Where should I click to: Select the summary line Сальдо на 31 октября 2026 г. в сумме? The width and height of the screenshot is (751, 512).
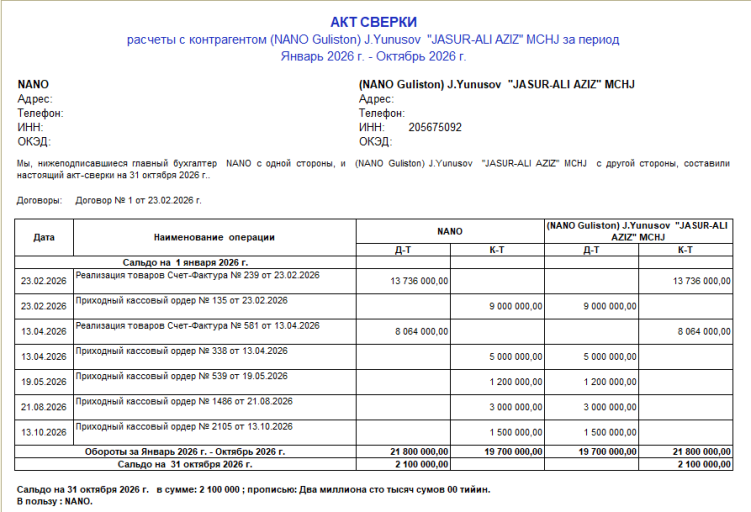pos(253,489)
